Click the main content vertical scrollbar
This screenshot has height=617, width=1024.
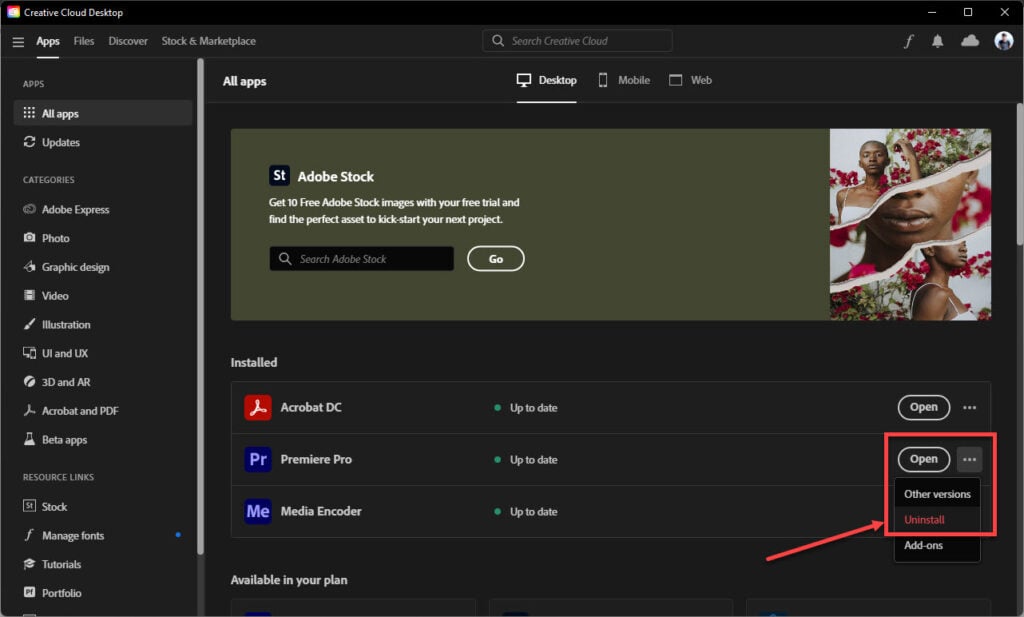(1019, 174)
